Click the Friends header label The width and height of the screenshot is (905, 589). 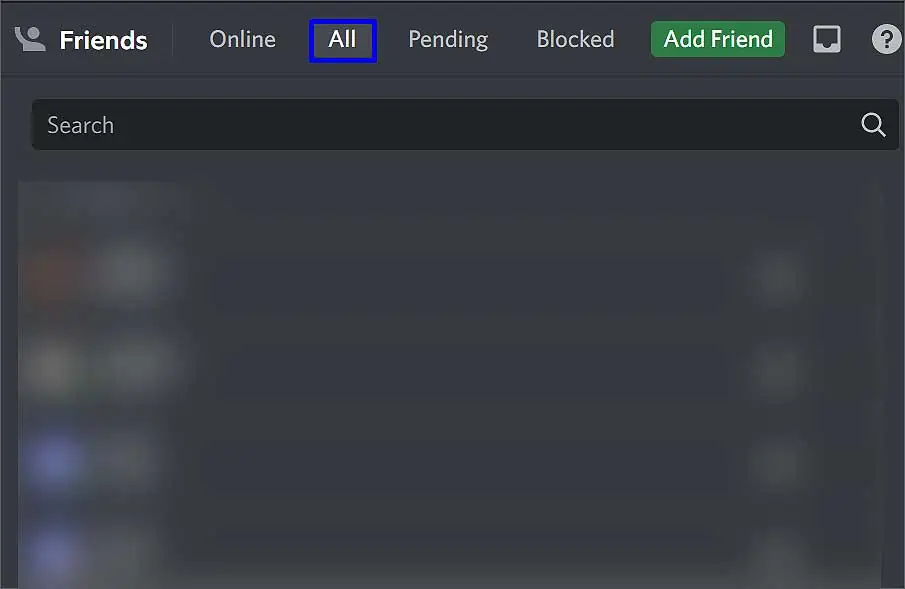[x=103, y=40]
